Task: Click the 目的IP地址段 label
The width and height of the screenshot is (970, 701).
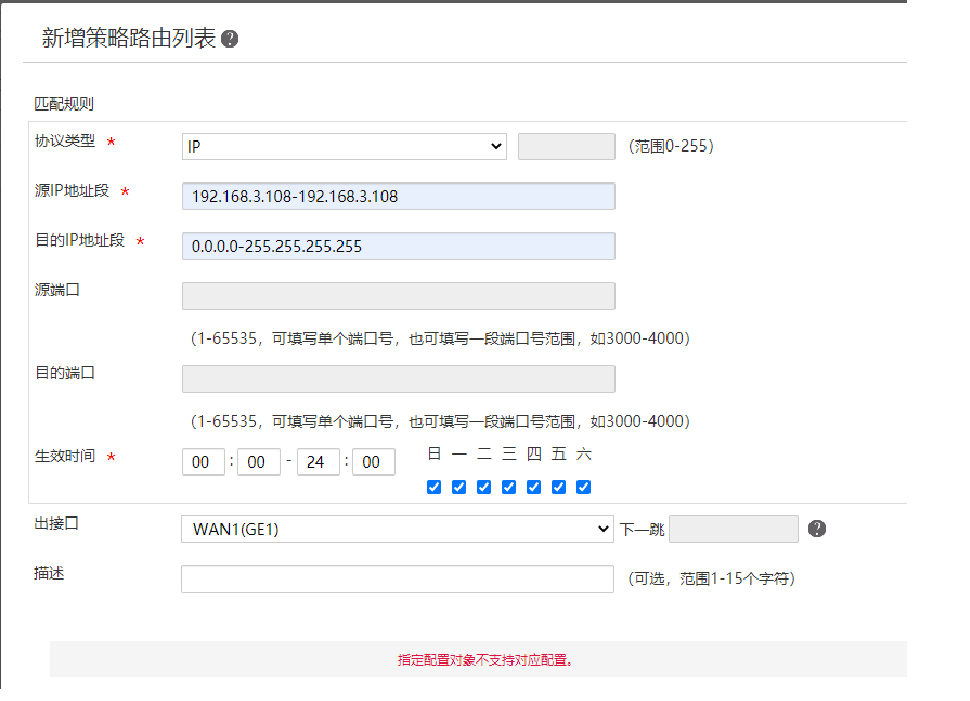Action: [80, 240]
